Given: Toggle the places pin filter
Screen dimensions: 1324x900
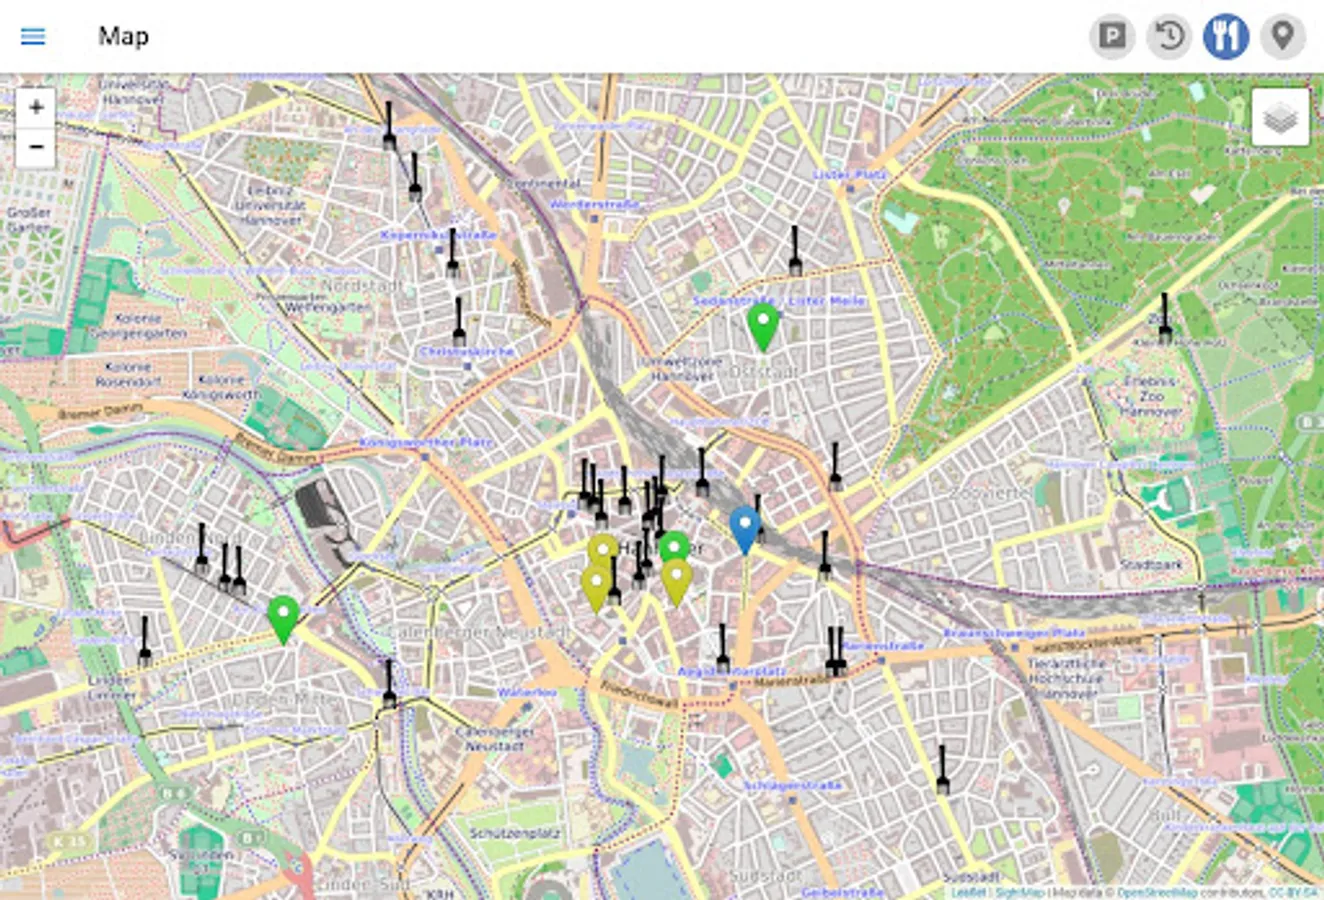Looking at the screenshot, I should (1281, 36).
